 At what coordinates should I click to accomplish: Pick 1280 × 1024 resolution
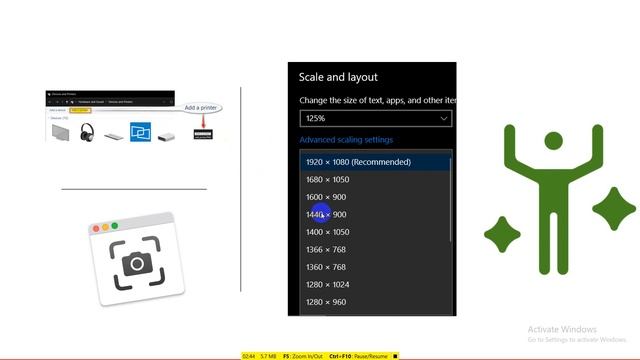pos(376,285)
